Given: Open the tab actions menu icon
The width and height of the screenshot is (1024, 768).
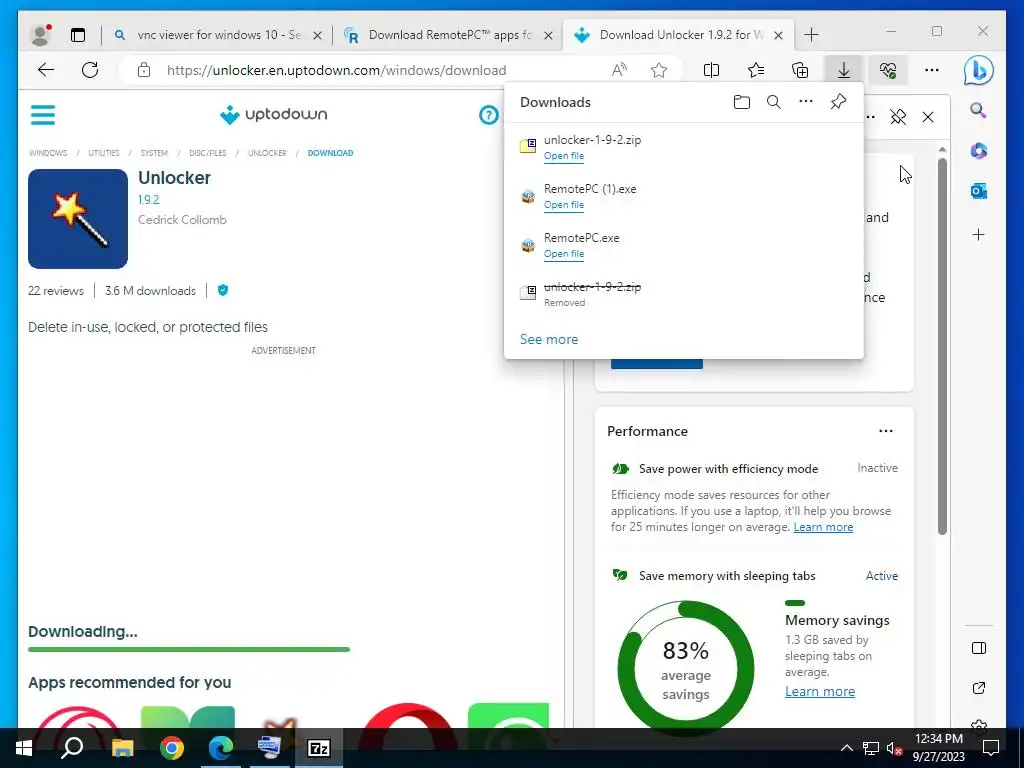Looking at the screenshot, I should click(78, 35).
